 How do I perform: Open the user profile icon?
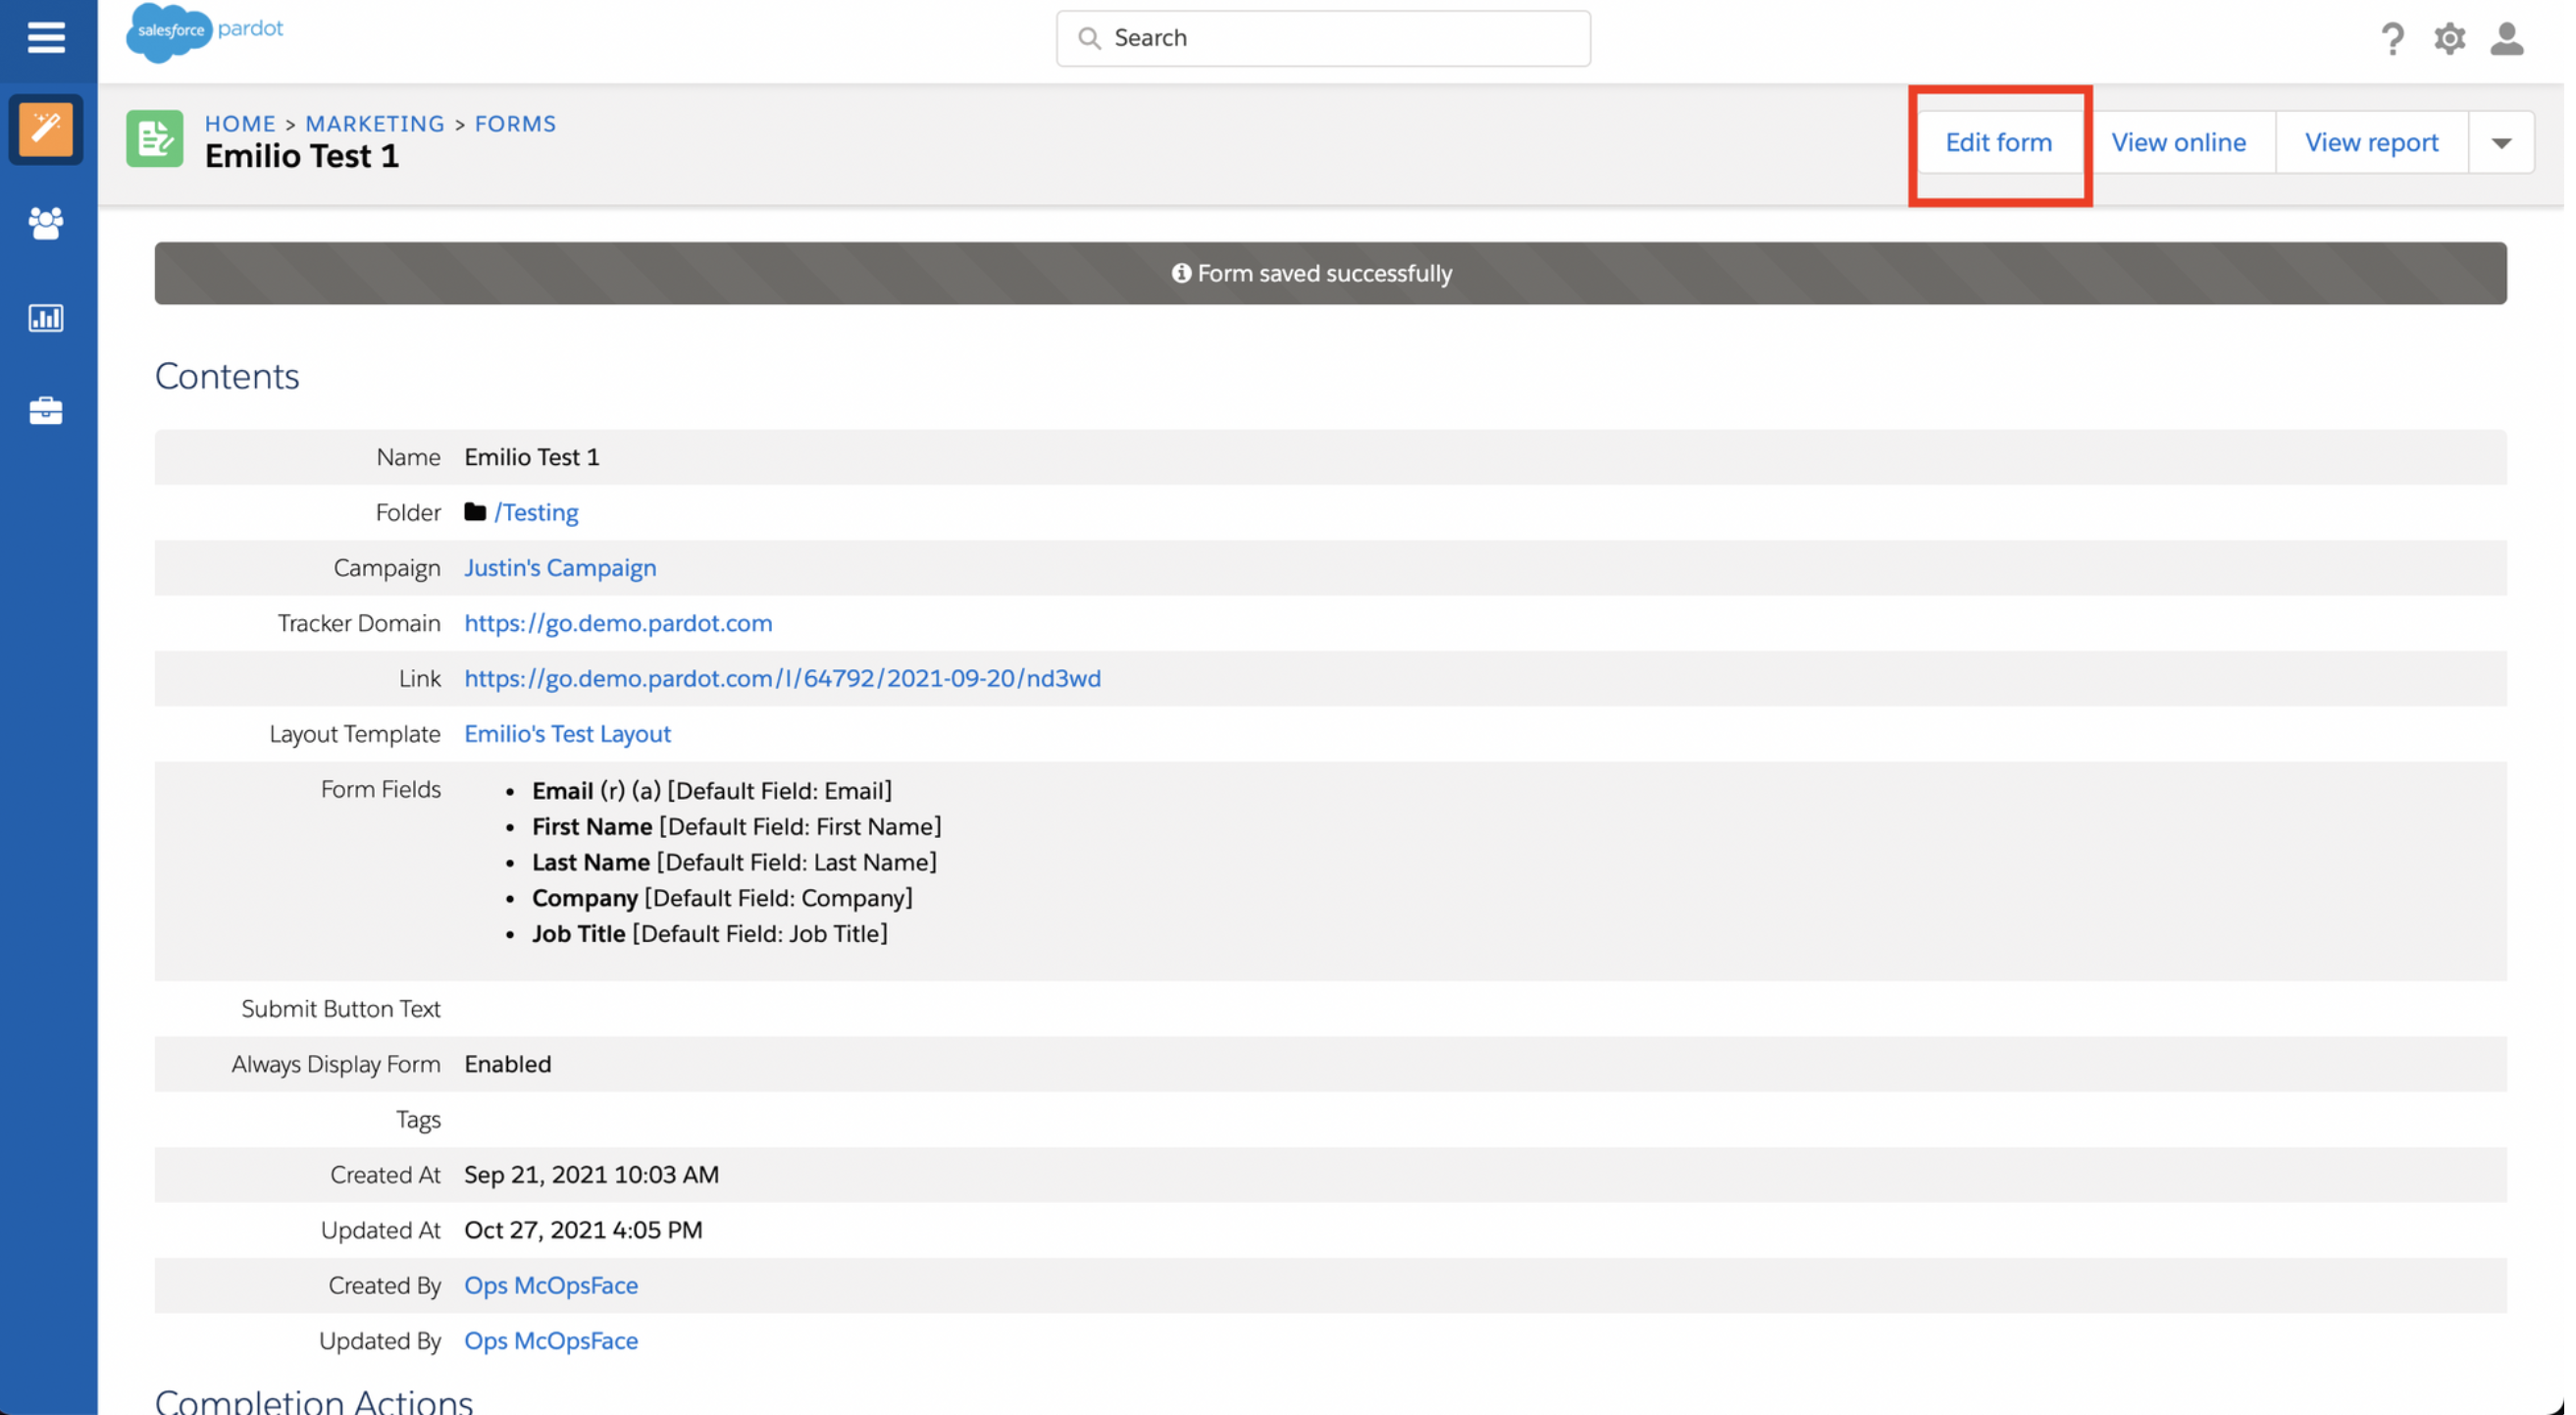point(2506,38)
